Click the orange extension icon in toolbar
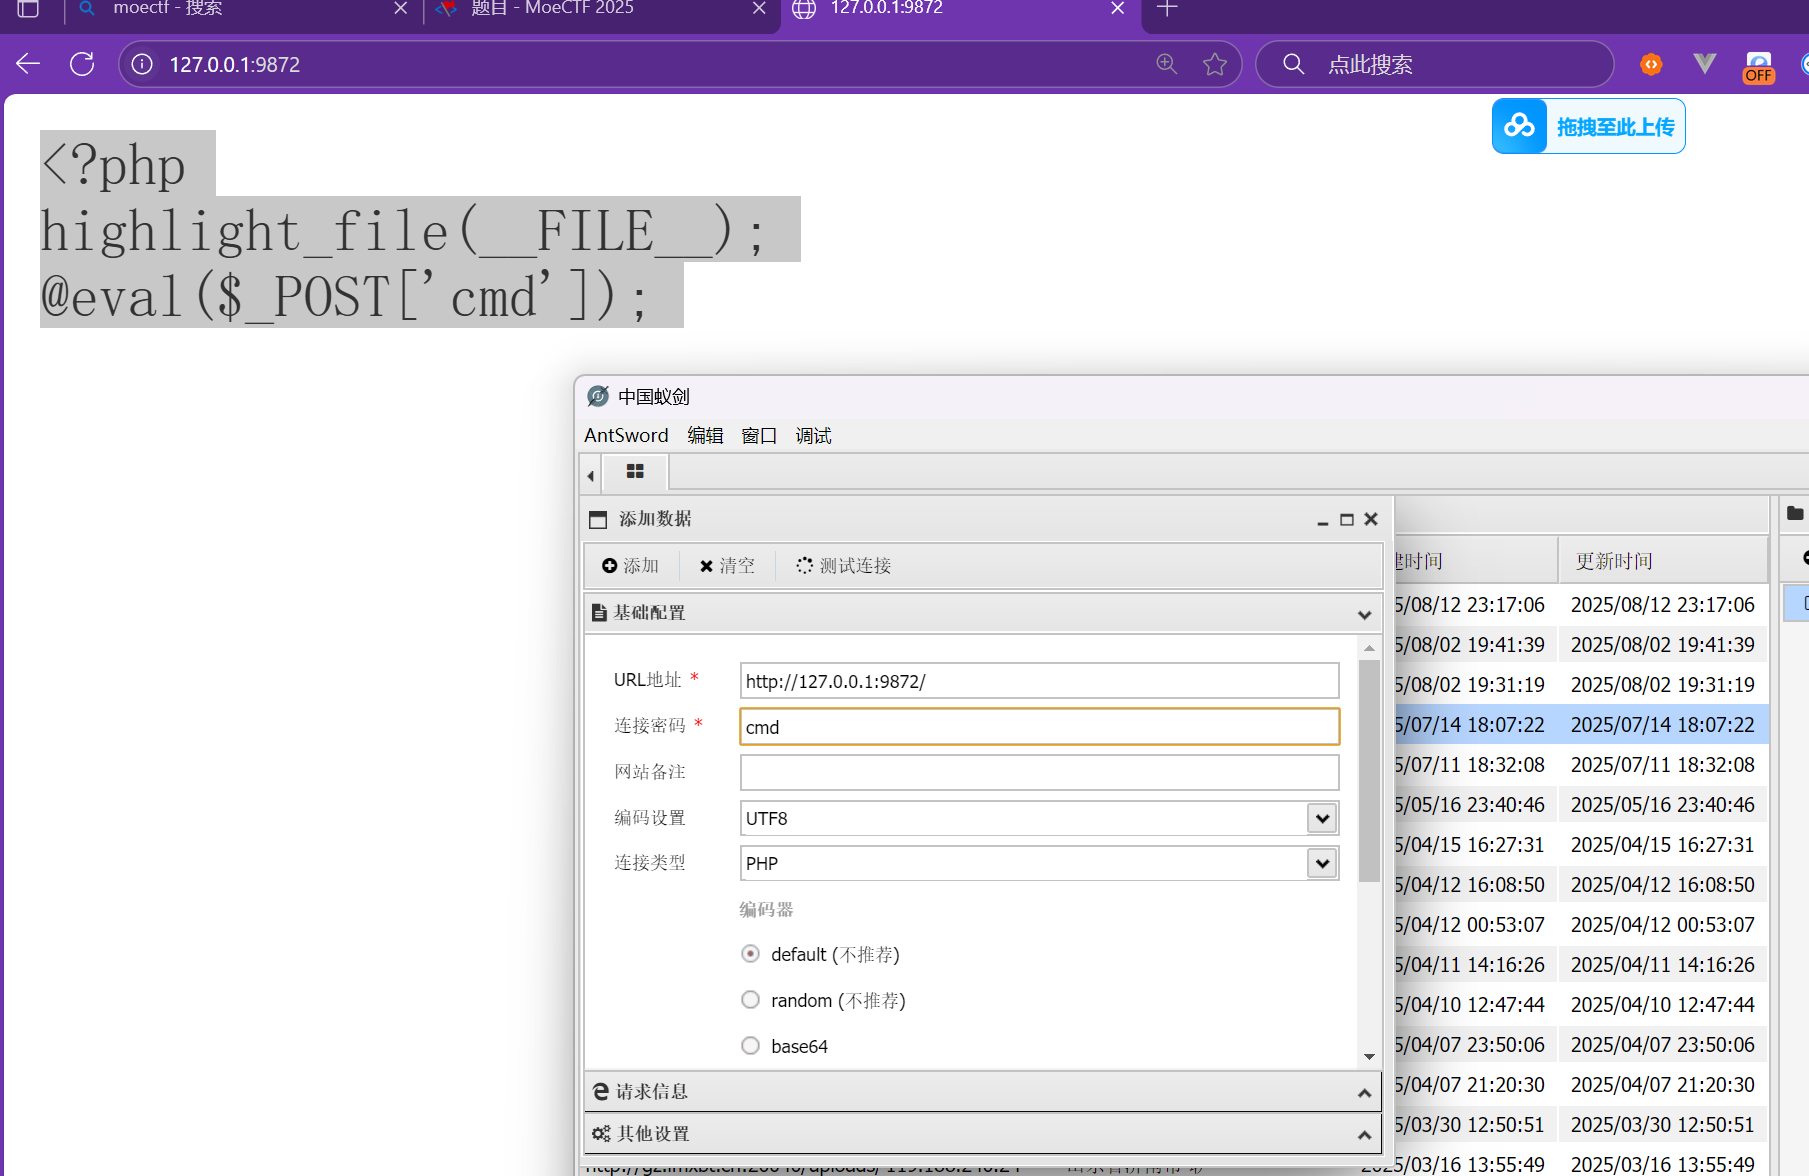 [x=1651, y=64]
